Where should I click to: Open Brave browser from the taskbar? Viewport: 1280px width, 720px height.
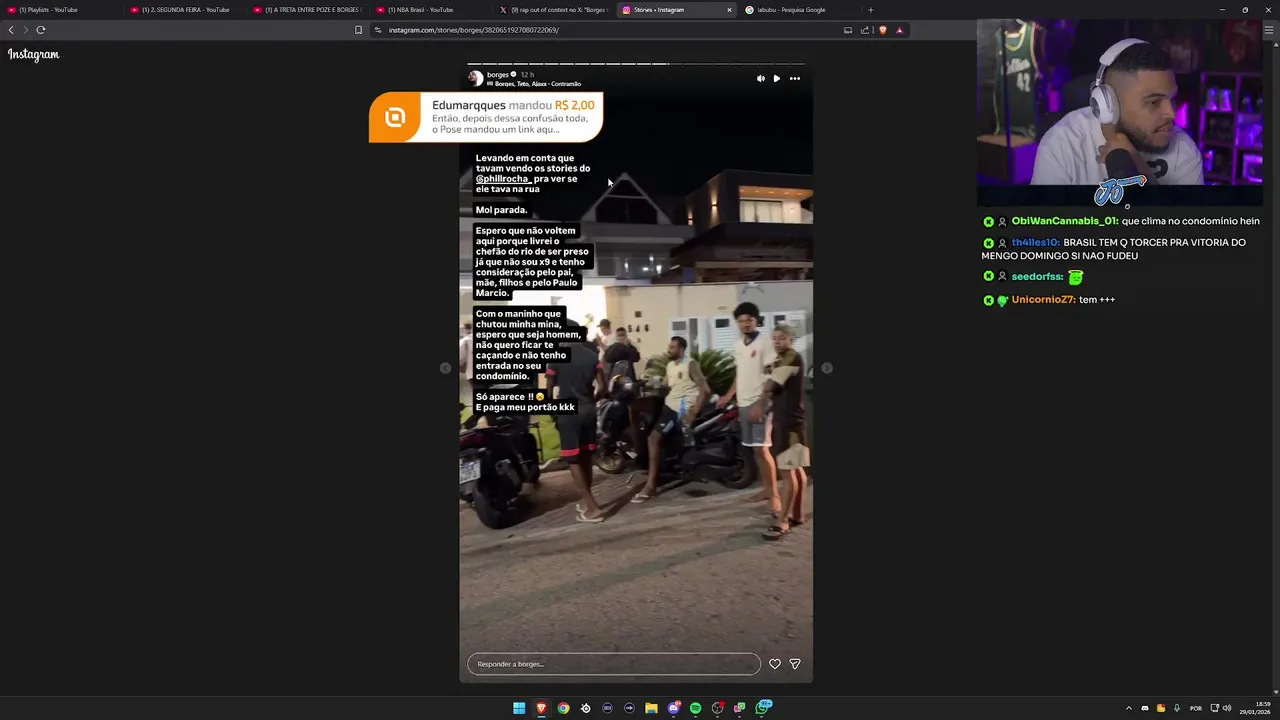coord(541,708)
